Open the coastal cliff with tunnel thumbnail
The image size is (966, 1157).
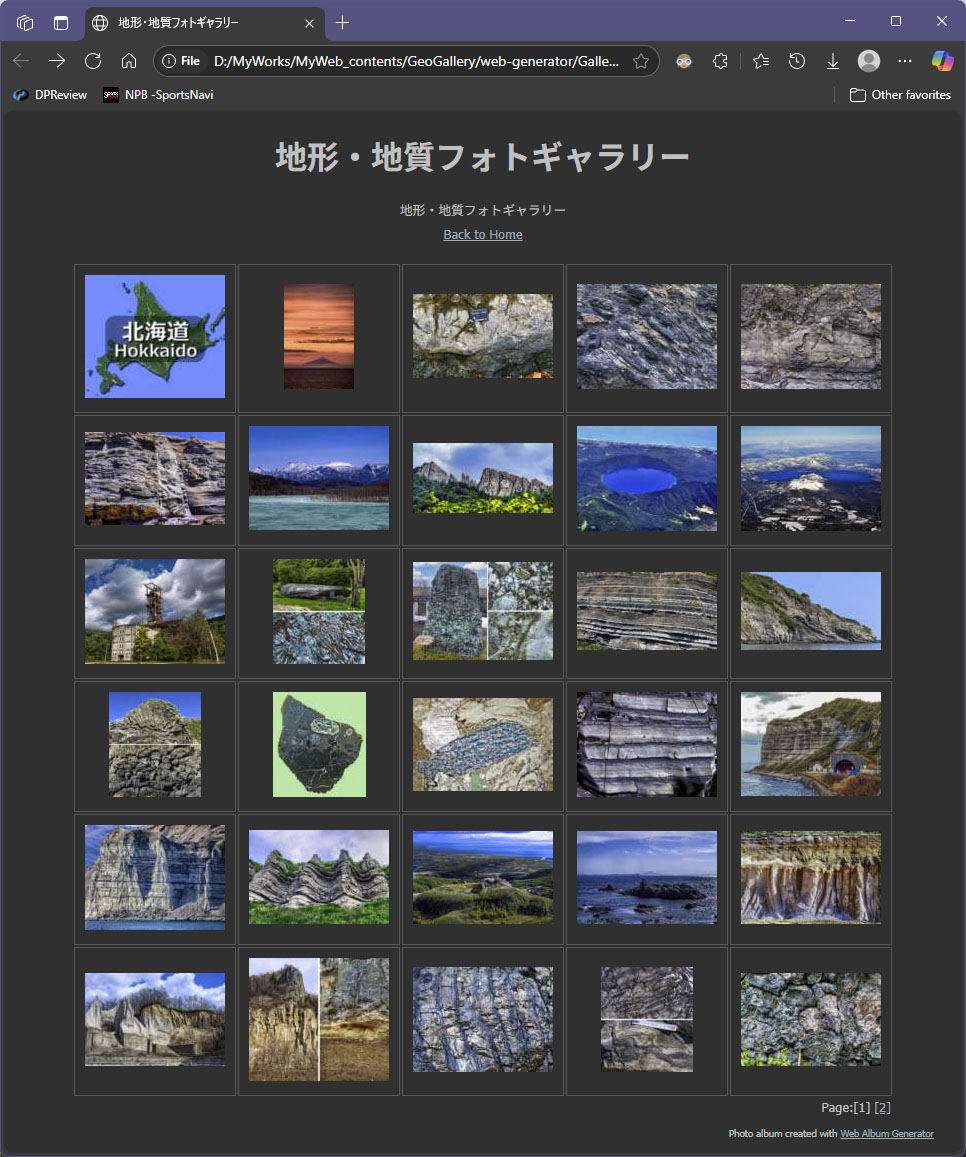[x=810, y=744]
